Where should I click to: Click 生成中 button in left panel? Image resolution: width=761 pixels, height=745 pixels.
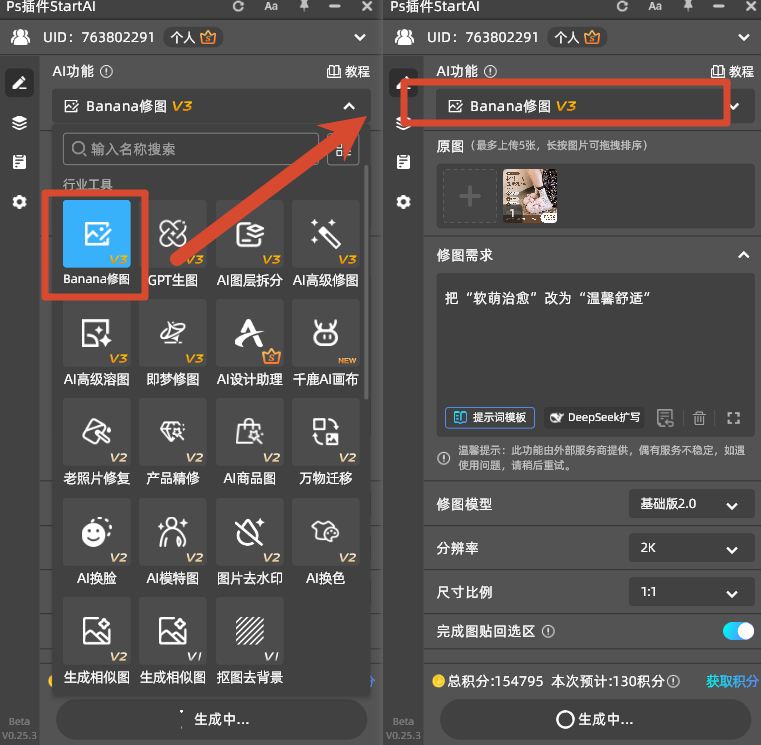[x=212, y=719]
